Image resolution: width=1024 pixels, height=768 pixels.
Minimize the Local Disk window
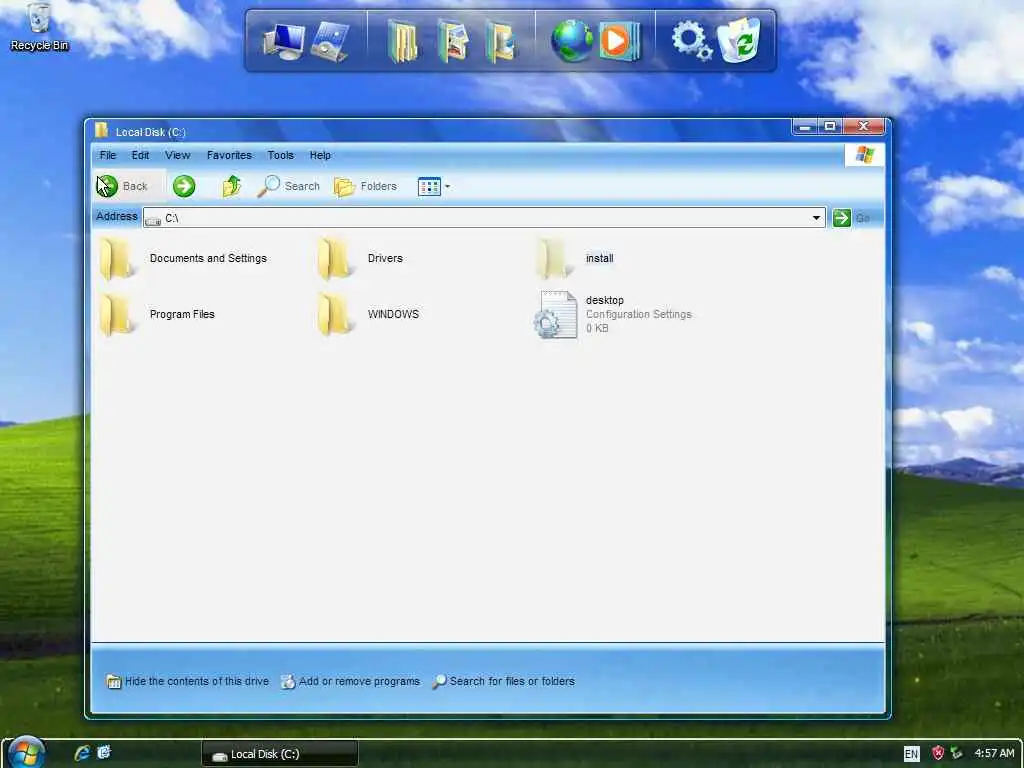(x=805, y=126)
